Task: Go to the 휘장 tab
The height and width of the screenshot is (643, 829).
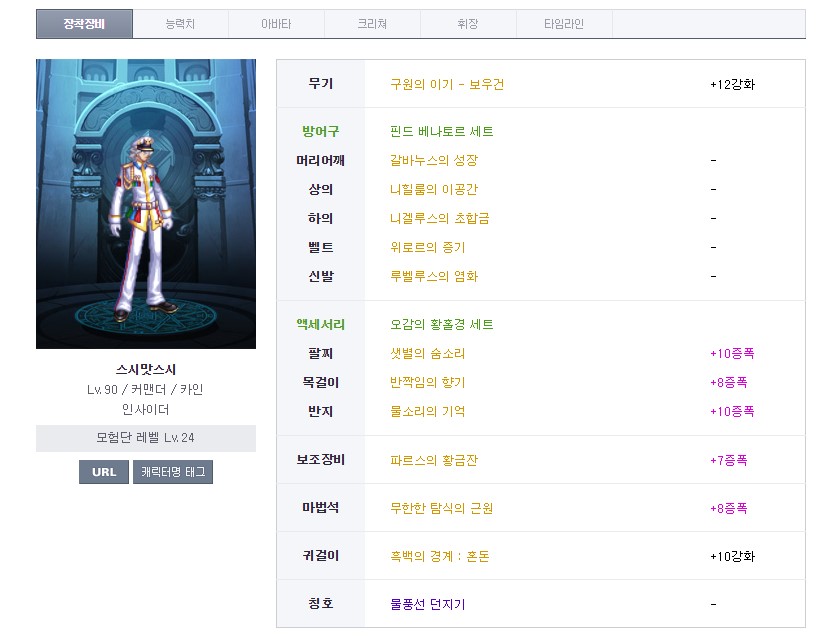Action: tap(468, 24)
